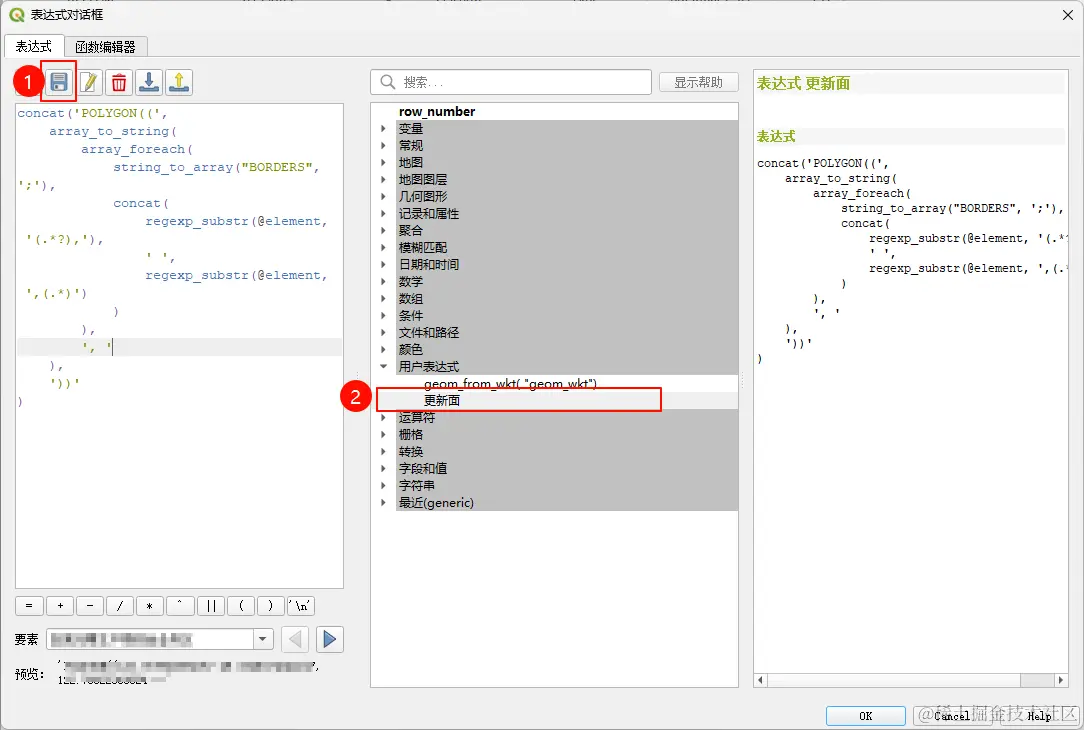
Task: Expand the 几何图形 function group
Action: [384, 196]
